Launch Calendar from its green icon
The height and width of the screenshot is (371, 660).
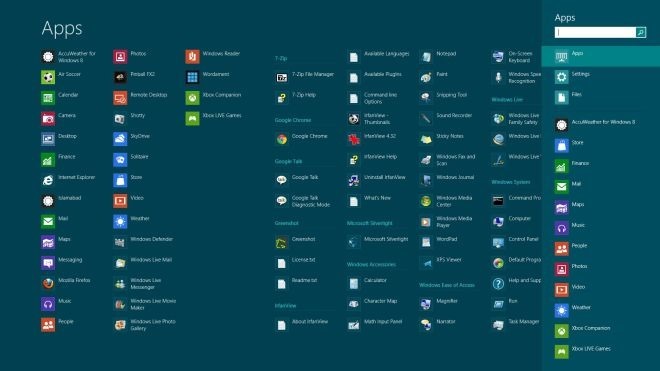point(48,98)
